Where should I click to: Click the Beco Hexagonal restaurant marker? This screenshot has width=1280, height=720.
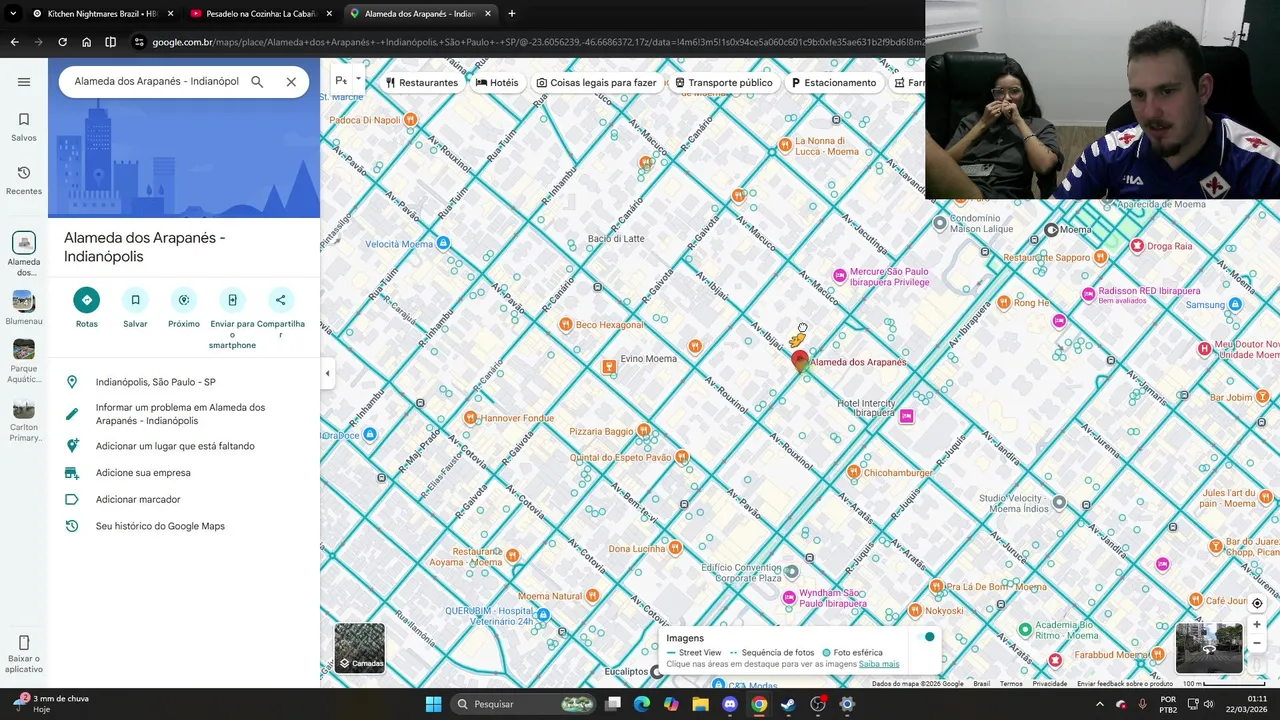click(x=566, y=325)
